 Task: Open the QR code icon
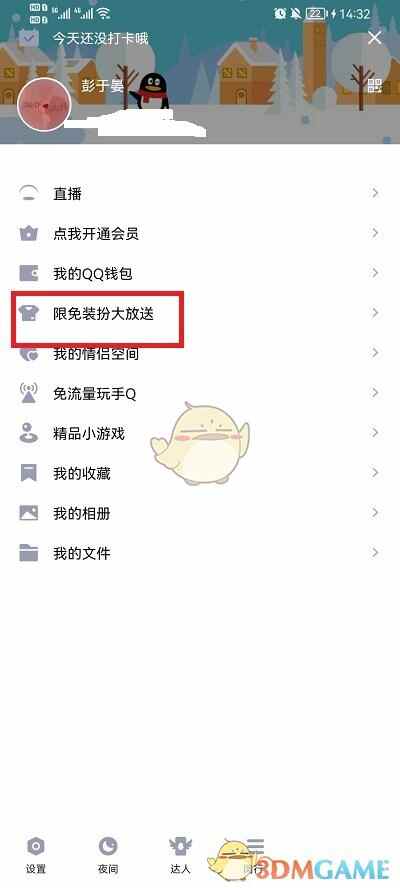pyautogui.click(x=375, y=86)
